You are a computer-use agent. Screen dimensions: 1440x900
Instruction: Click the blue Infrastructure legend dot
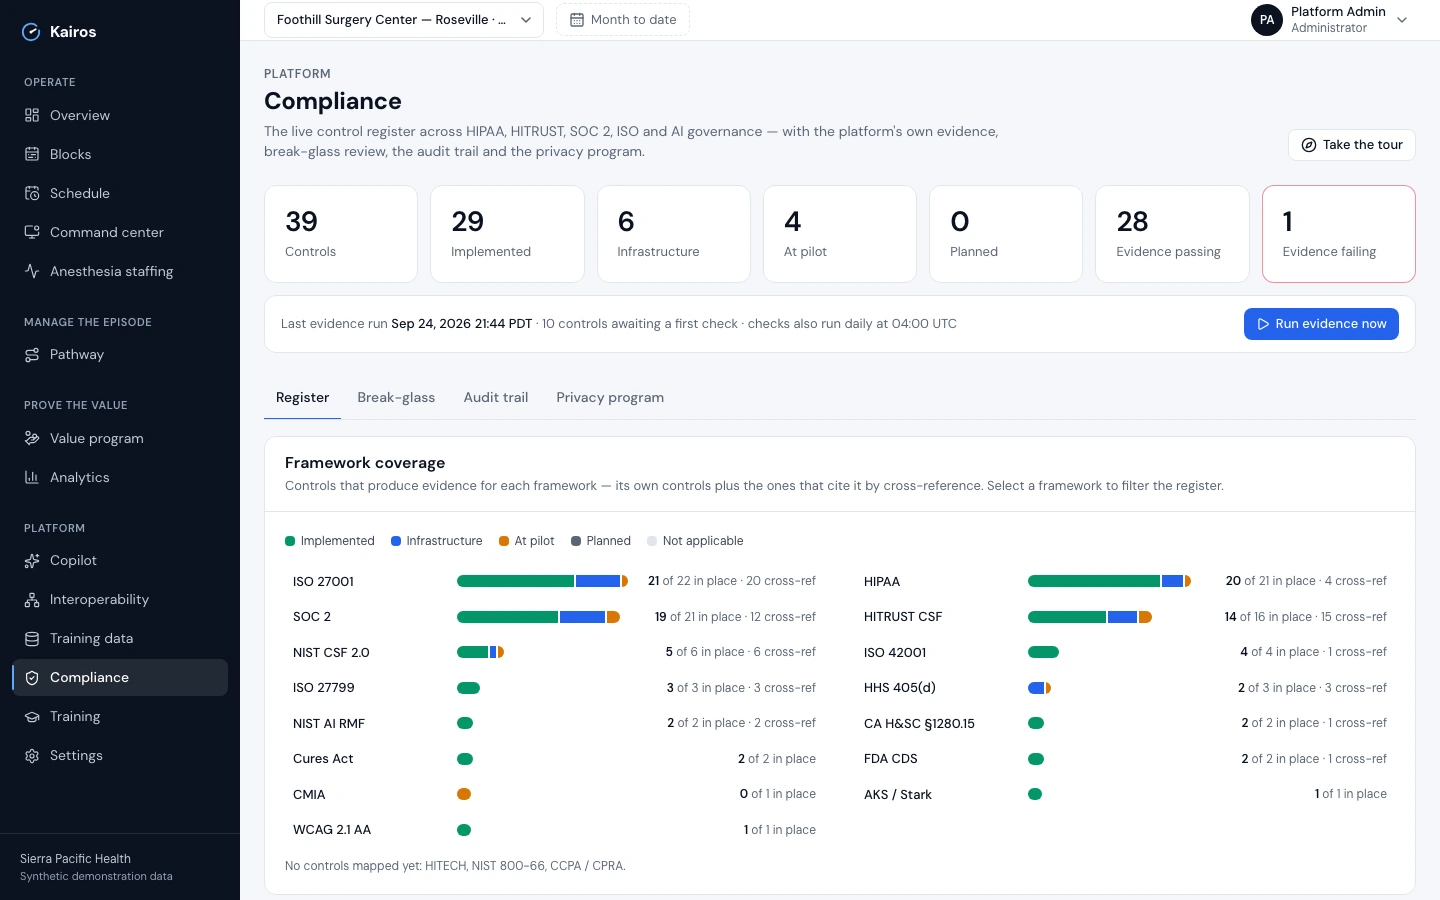396,541
